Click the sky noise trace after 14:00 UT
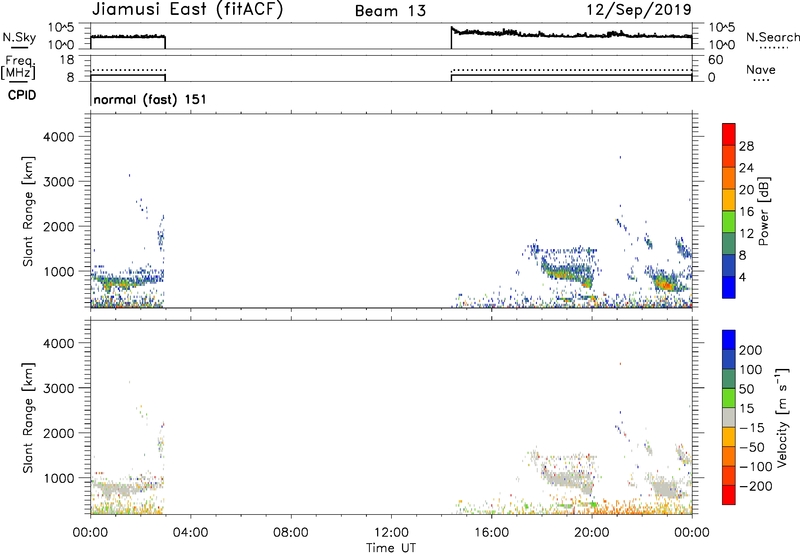The width and height of the screenshot is (800, 554). click(571, 34)
